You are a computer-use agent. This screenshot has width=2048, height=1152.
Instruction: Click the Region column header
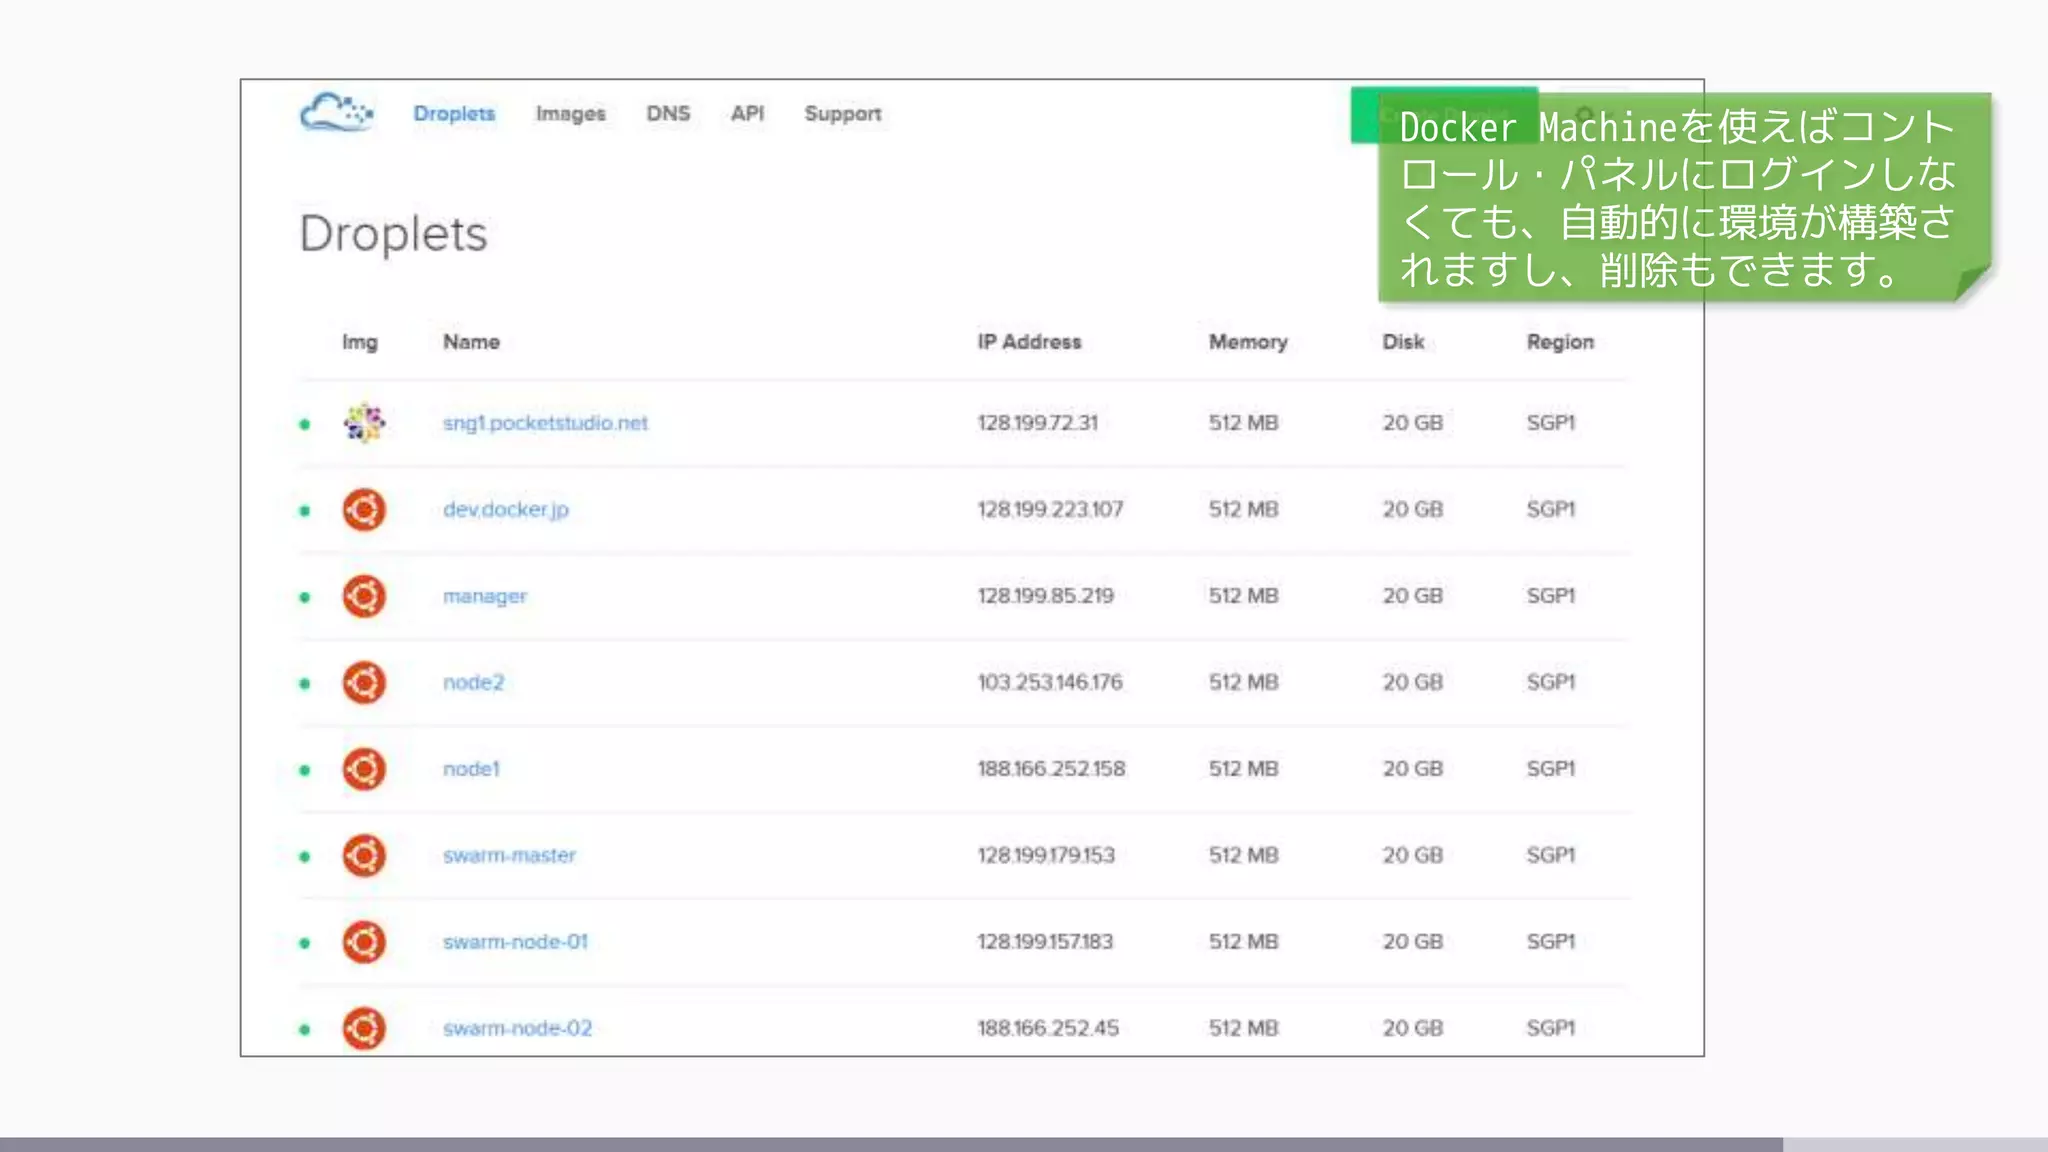click(1560, 342)
